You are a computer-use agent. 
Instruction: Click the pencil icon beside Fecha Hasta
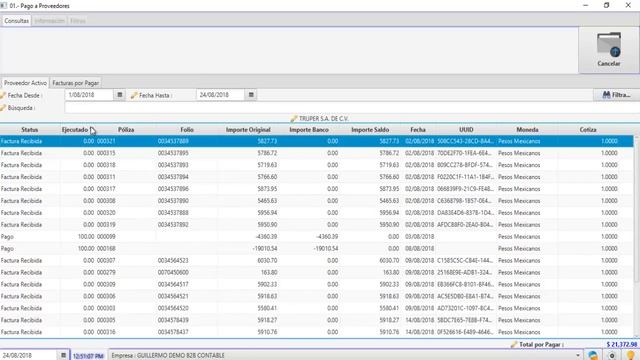click(134, 95)
